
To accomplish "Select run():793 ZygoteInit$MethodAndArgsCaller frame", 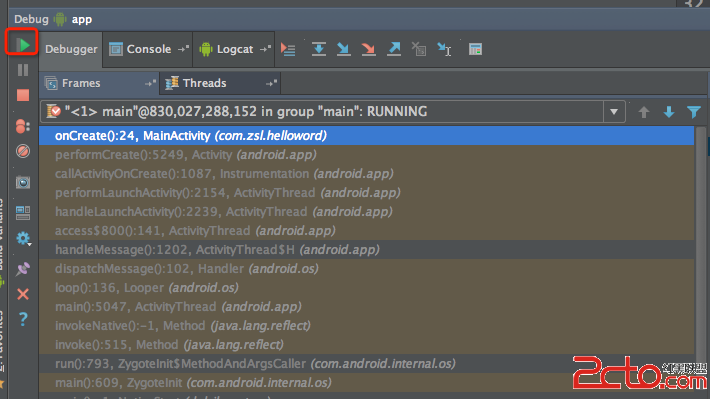I will point(366,364).
